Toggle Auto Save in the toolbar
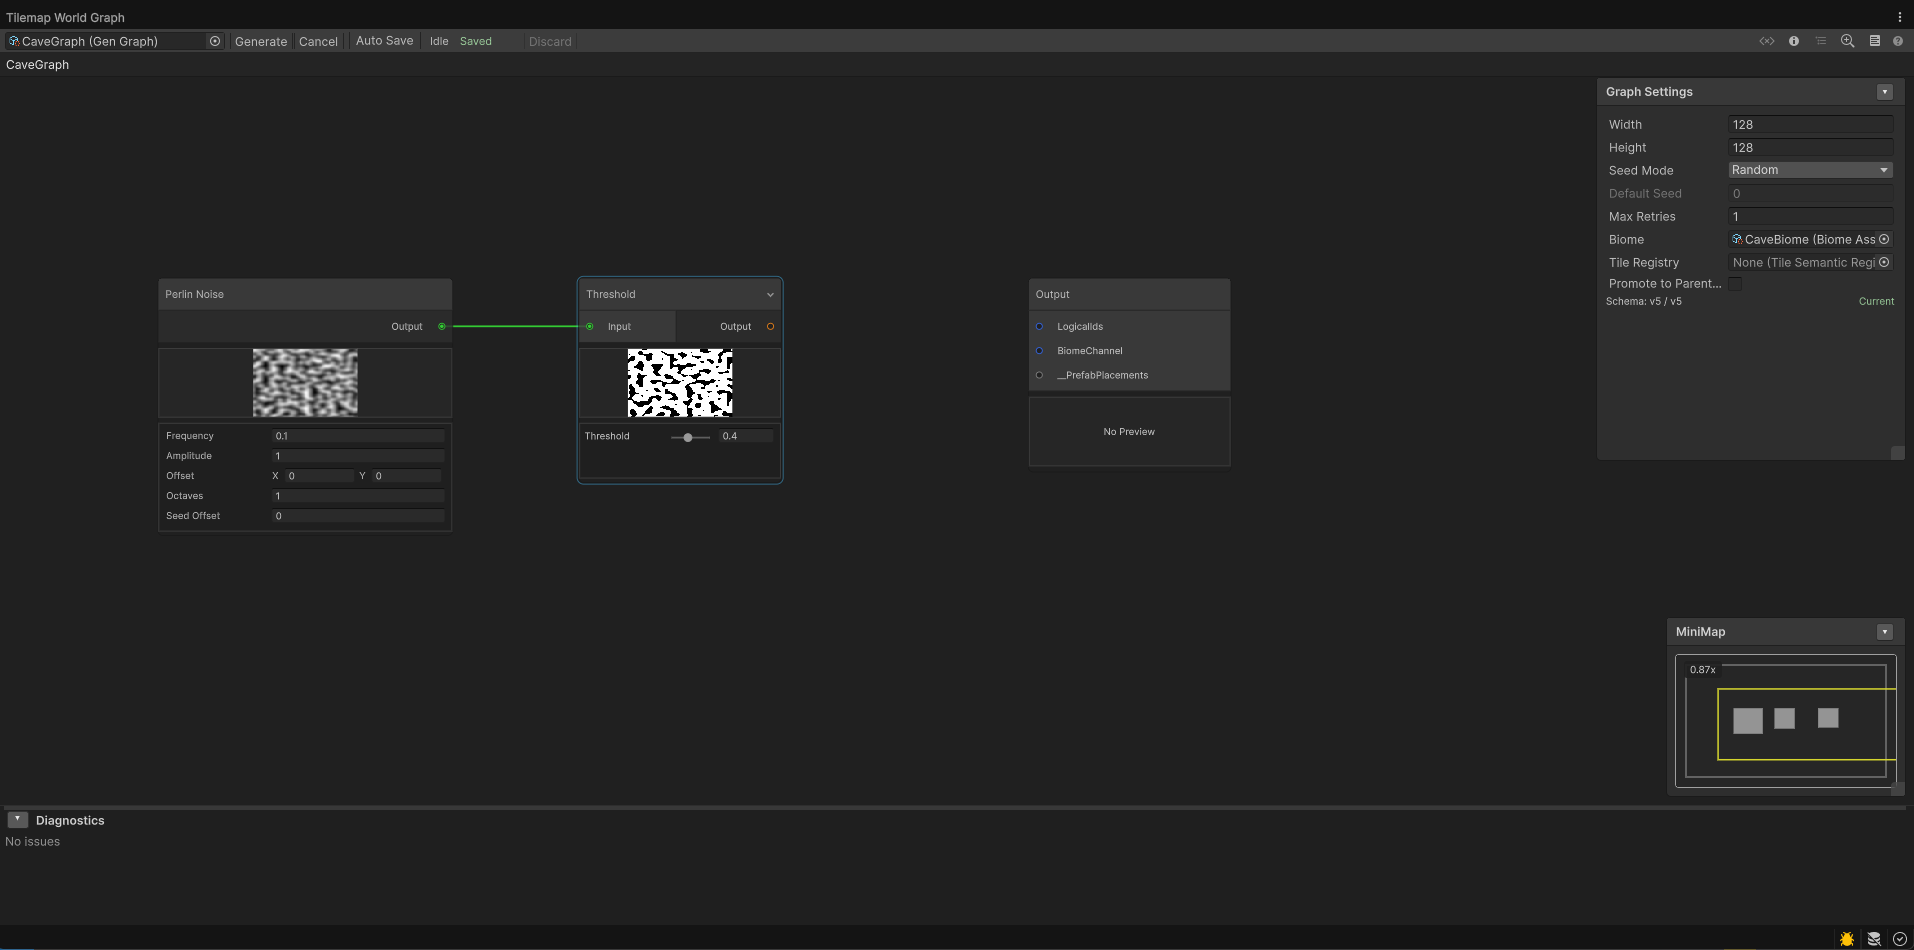Viewport: 1914px width, 950px height. click(384, 41)
